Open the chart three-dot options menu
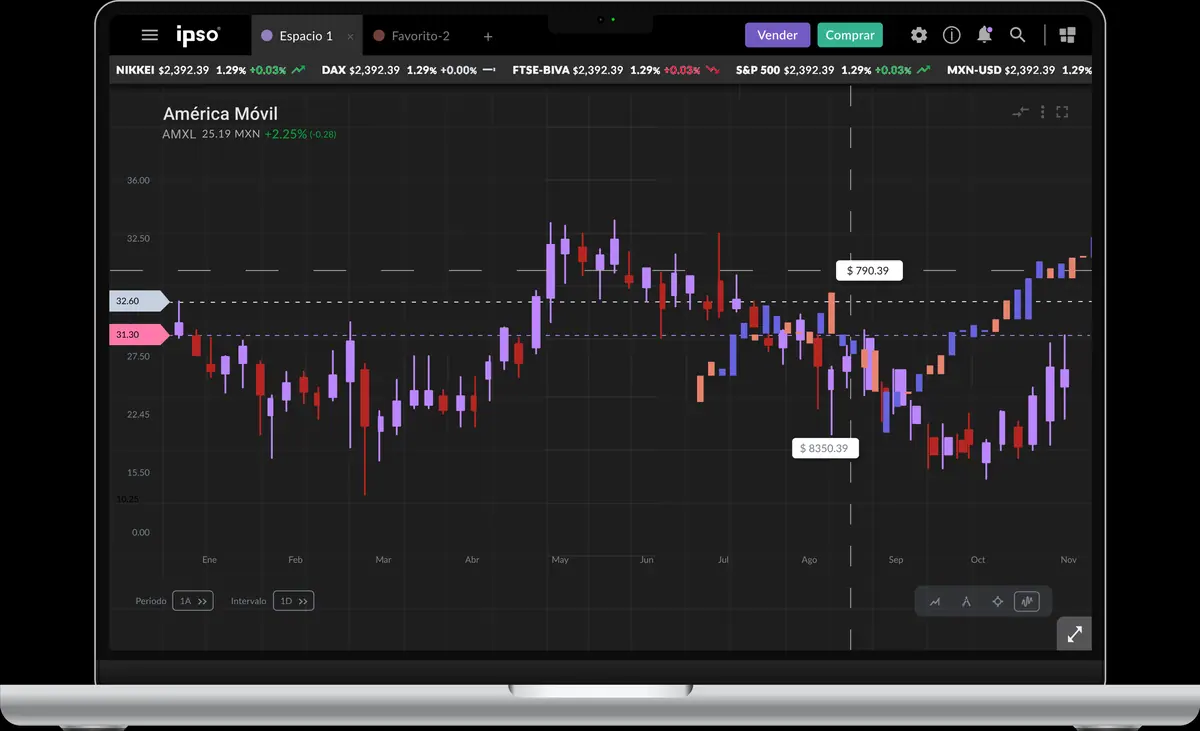 [x=1042, y=112]
